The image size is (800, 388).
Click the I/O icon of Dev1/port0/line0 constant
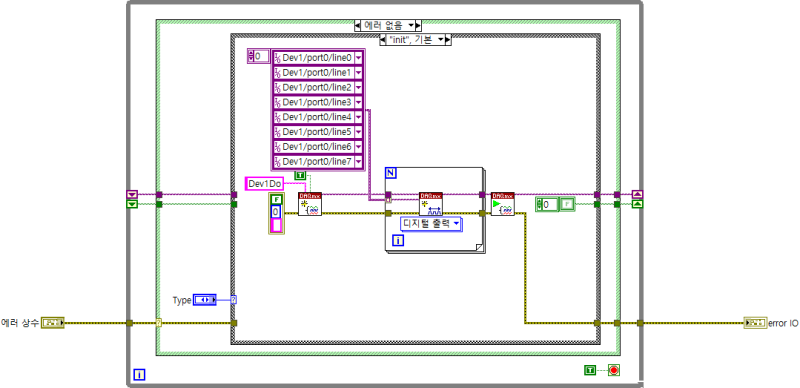278,57
